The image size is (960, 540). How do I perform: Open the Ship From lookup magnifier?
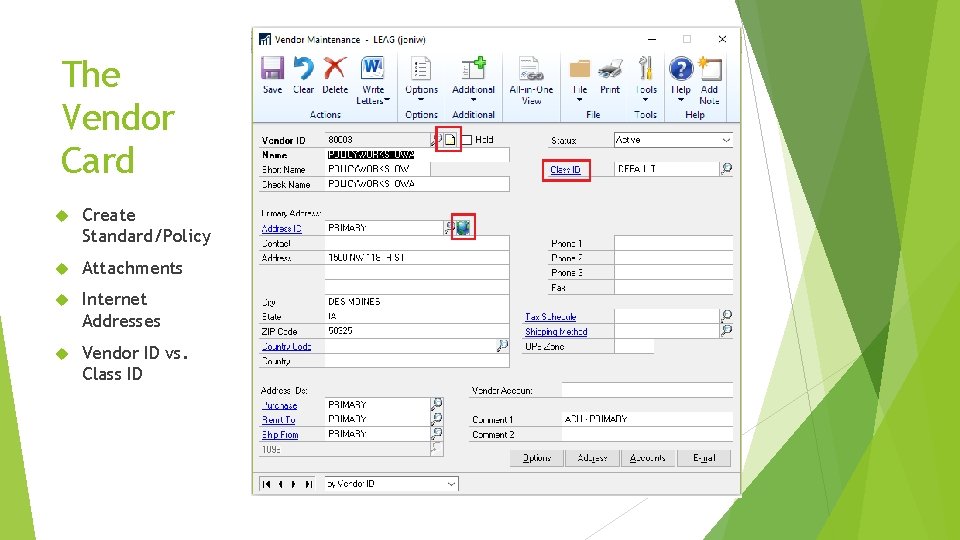click(x=437, y=433)
